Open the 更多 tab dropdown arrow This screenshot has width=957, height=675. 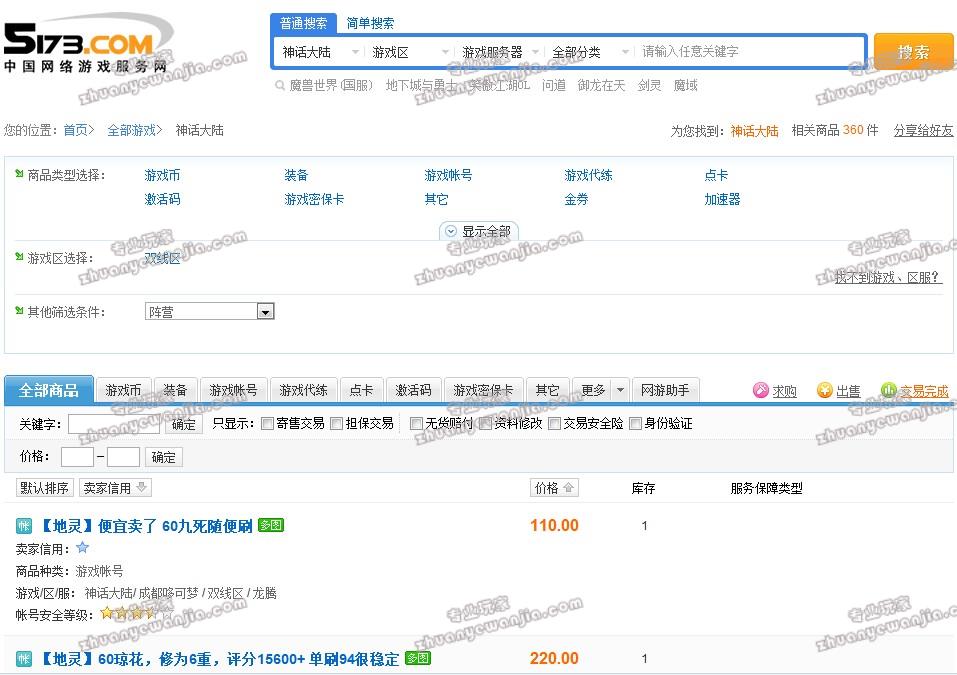[x=620, y=390]
